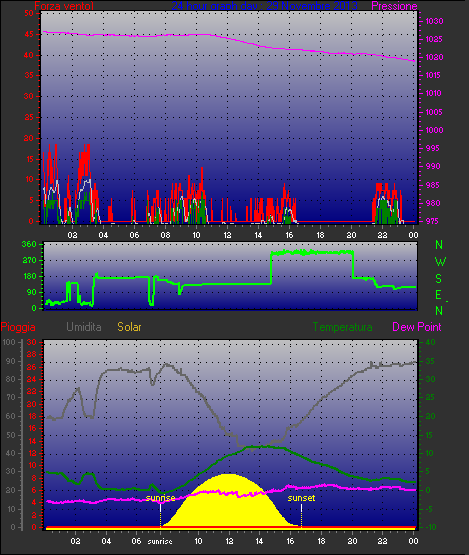Click the 1030 pressure axis value

tap(434, 21)
